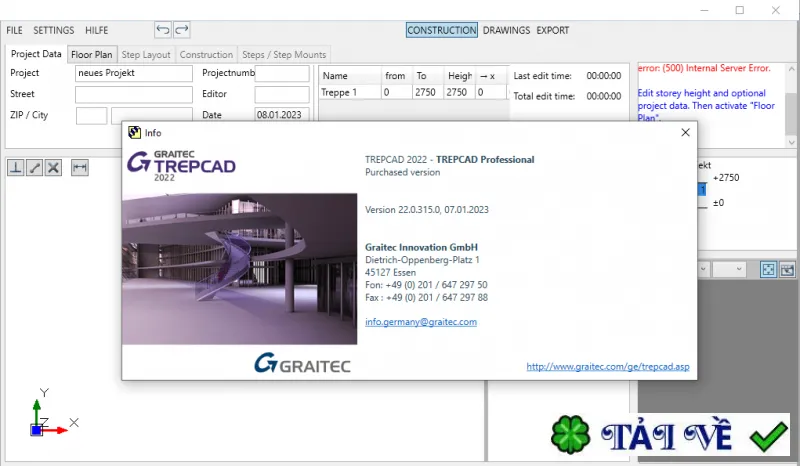Click the +2750 level label
This screenshot has width=800, height=466.
[x=726, y=178]
